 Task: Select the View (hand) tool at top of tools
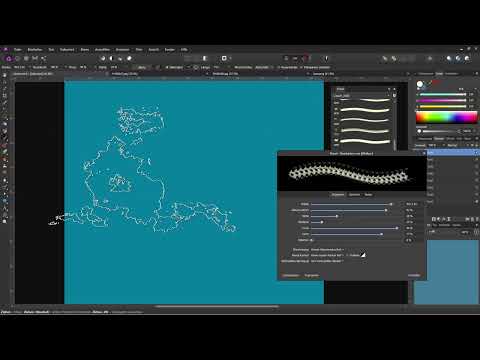[5, 75]
